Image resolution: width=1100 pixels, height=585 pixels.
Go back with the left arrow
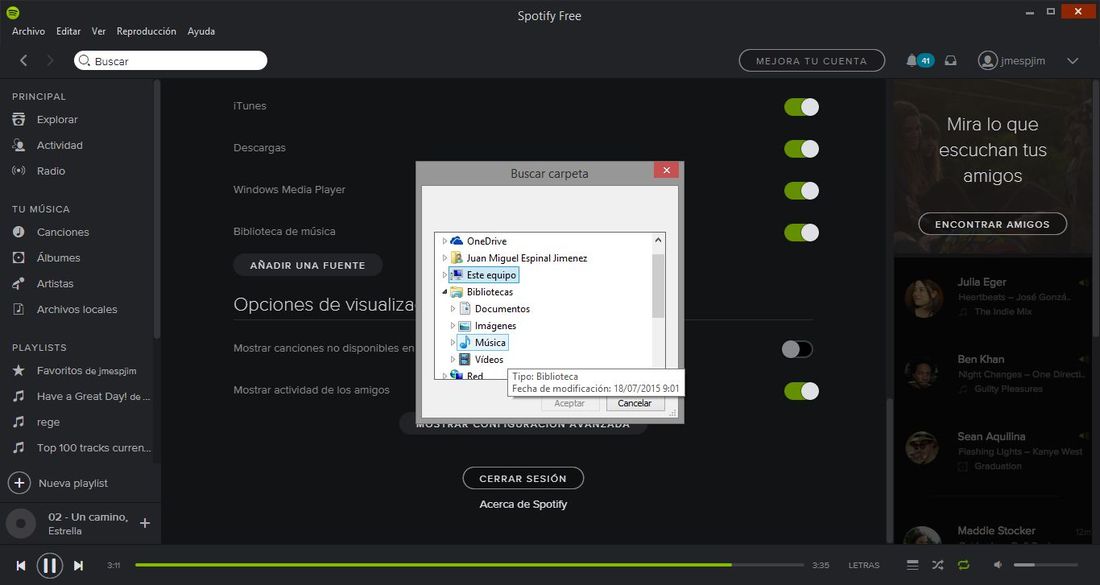23,60
